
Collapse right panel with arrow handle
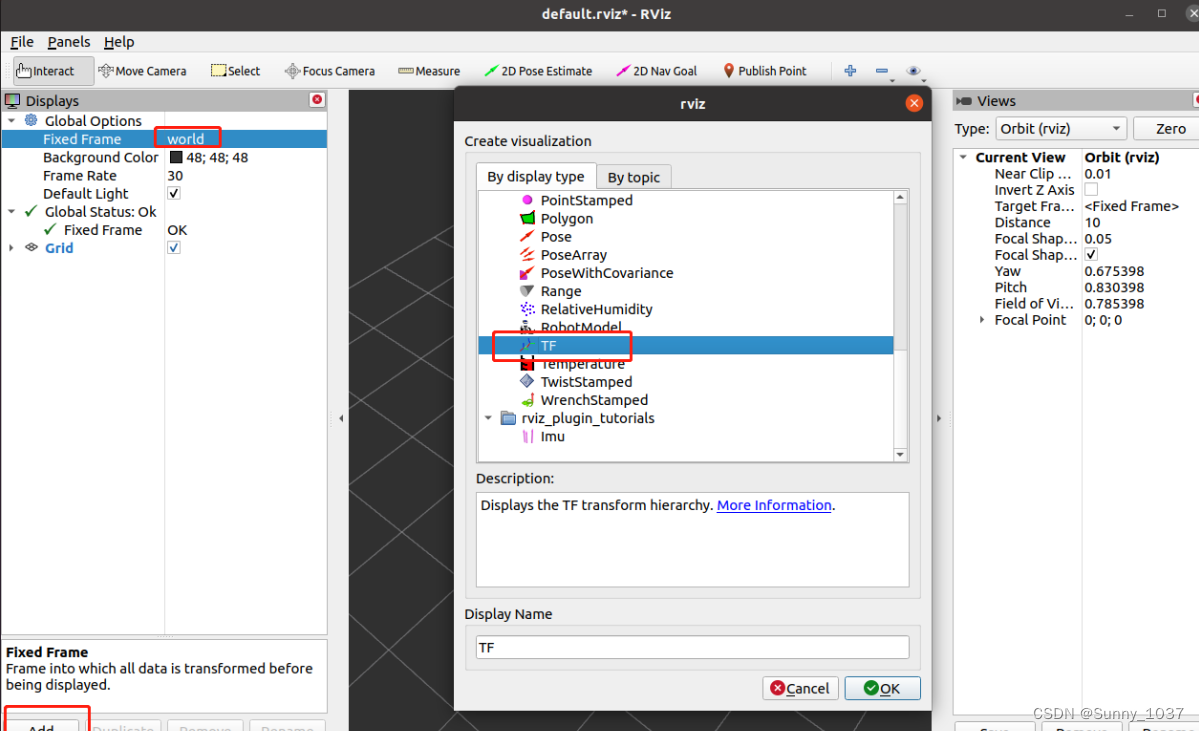[939, 418]
